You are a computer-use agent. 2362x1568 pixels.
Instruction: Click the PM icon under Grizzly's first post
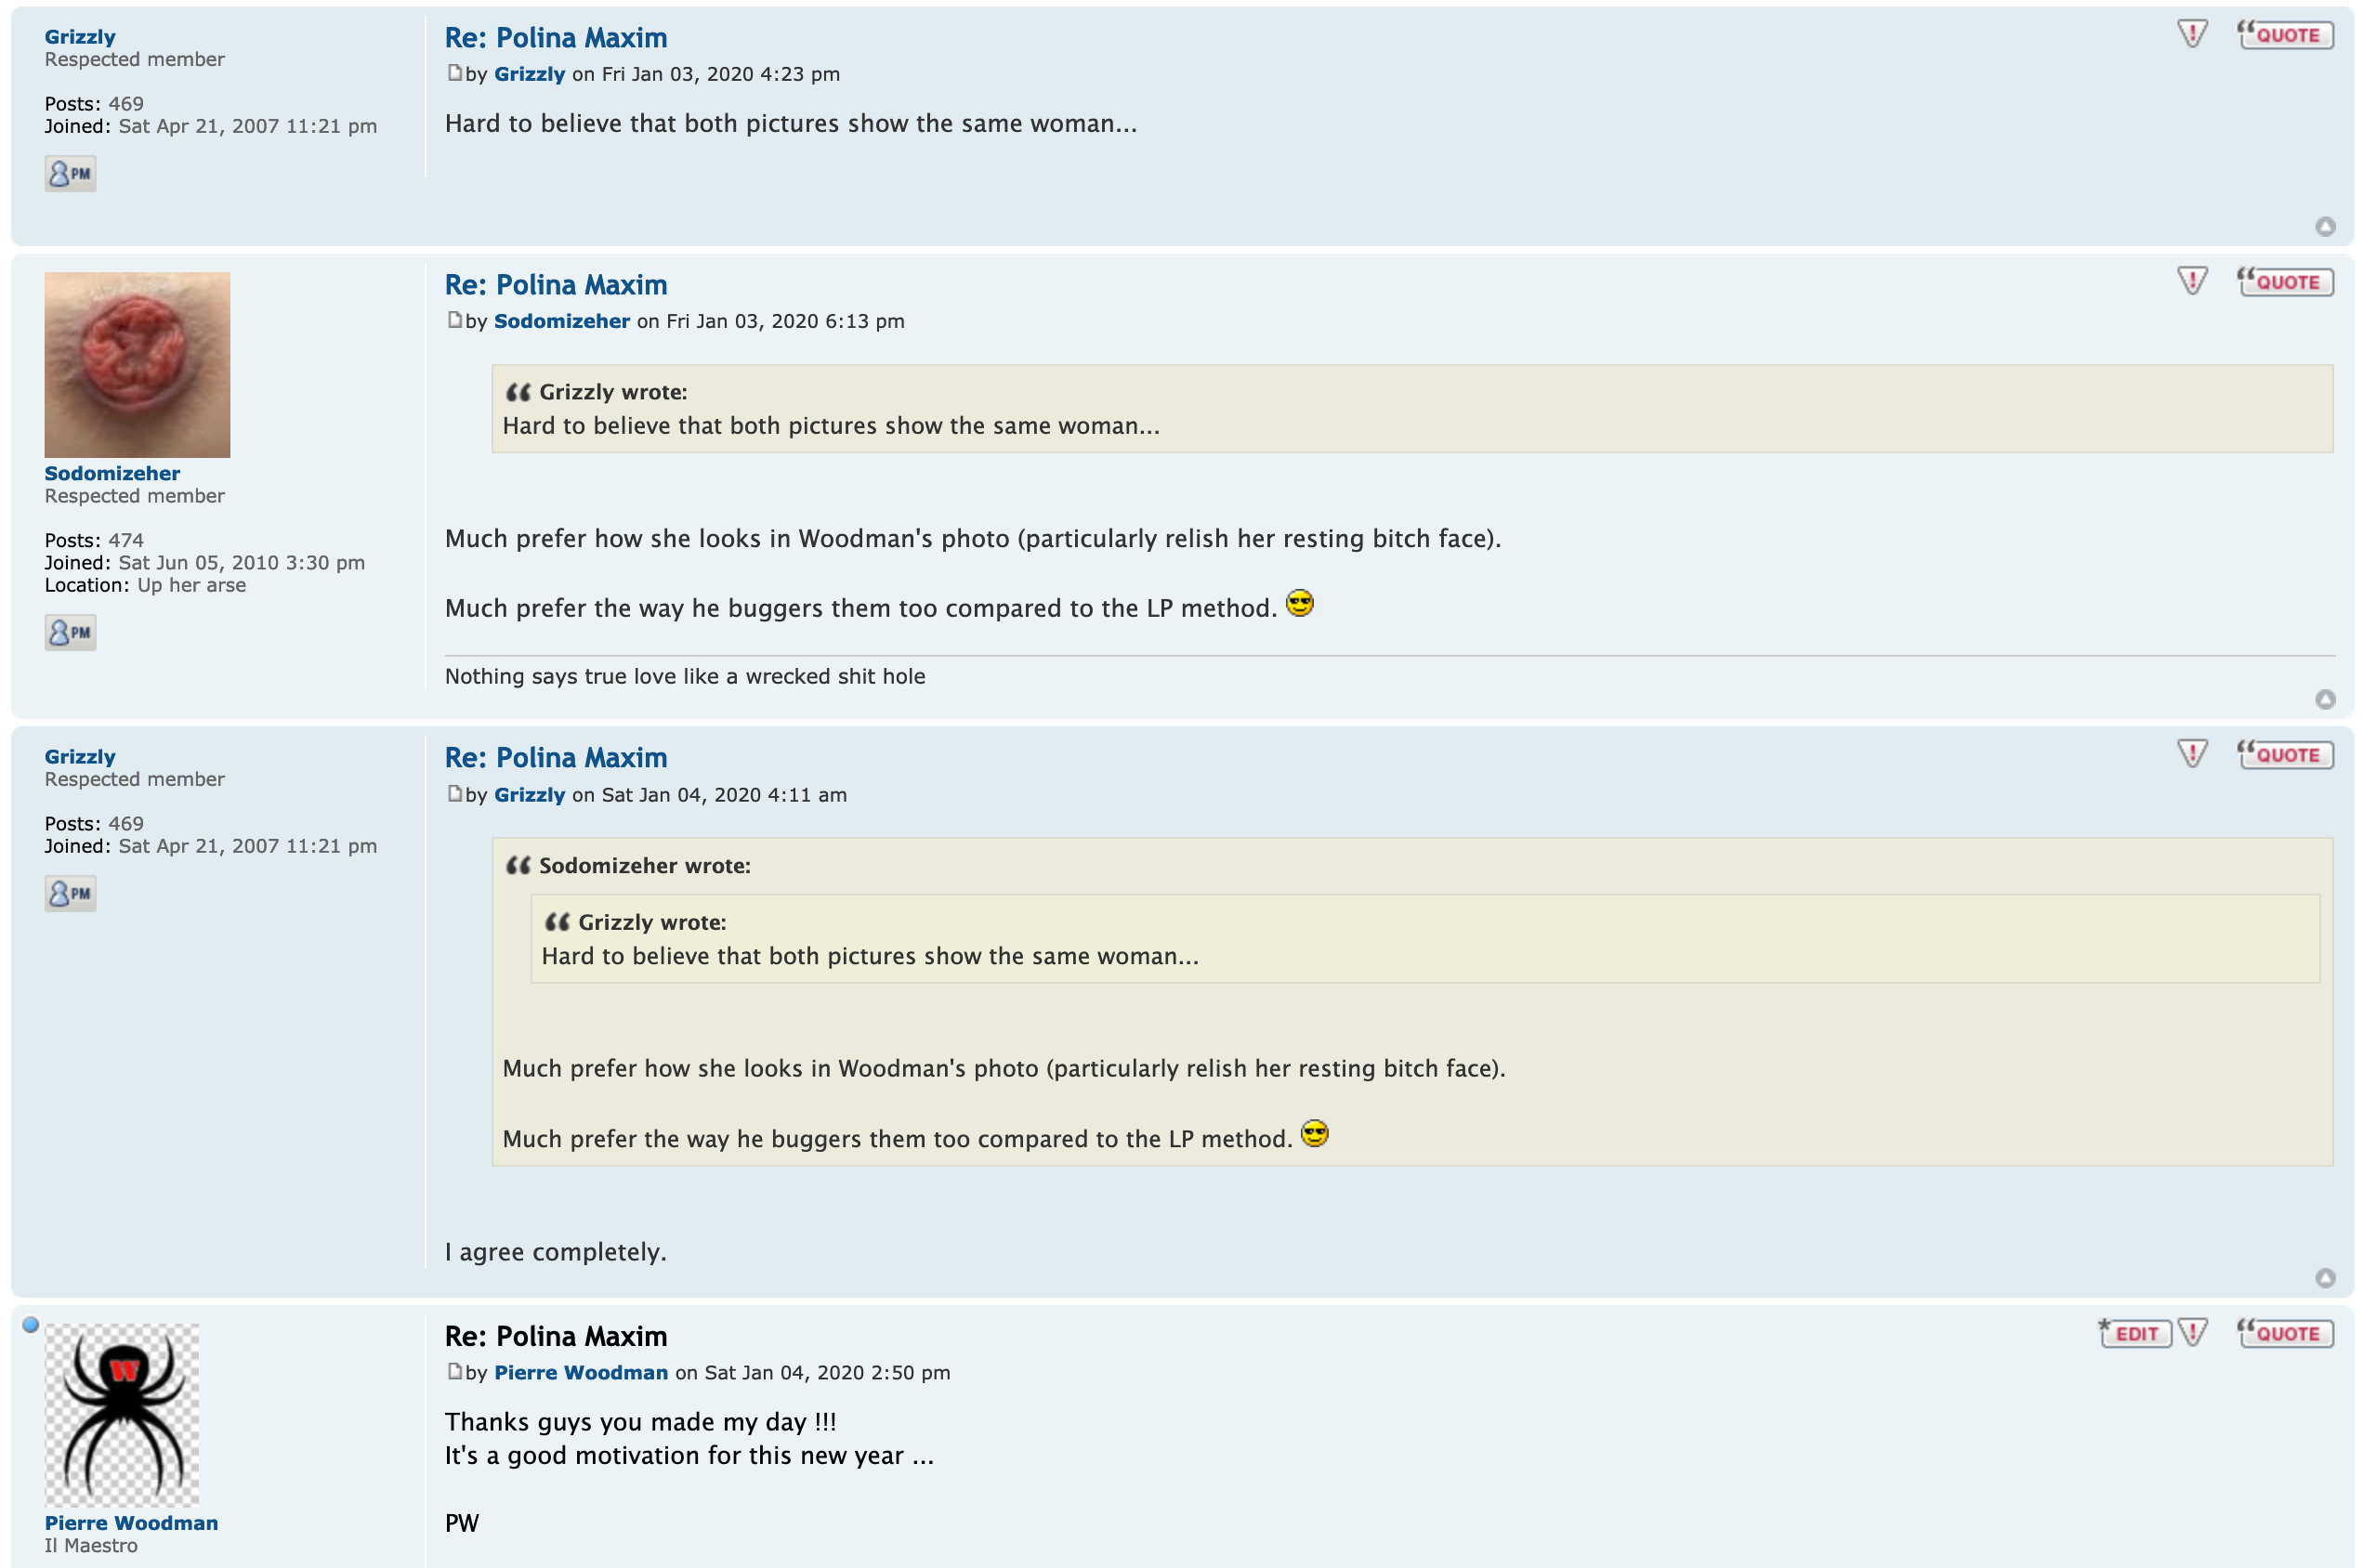click(x=70, y=174)
